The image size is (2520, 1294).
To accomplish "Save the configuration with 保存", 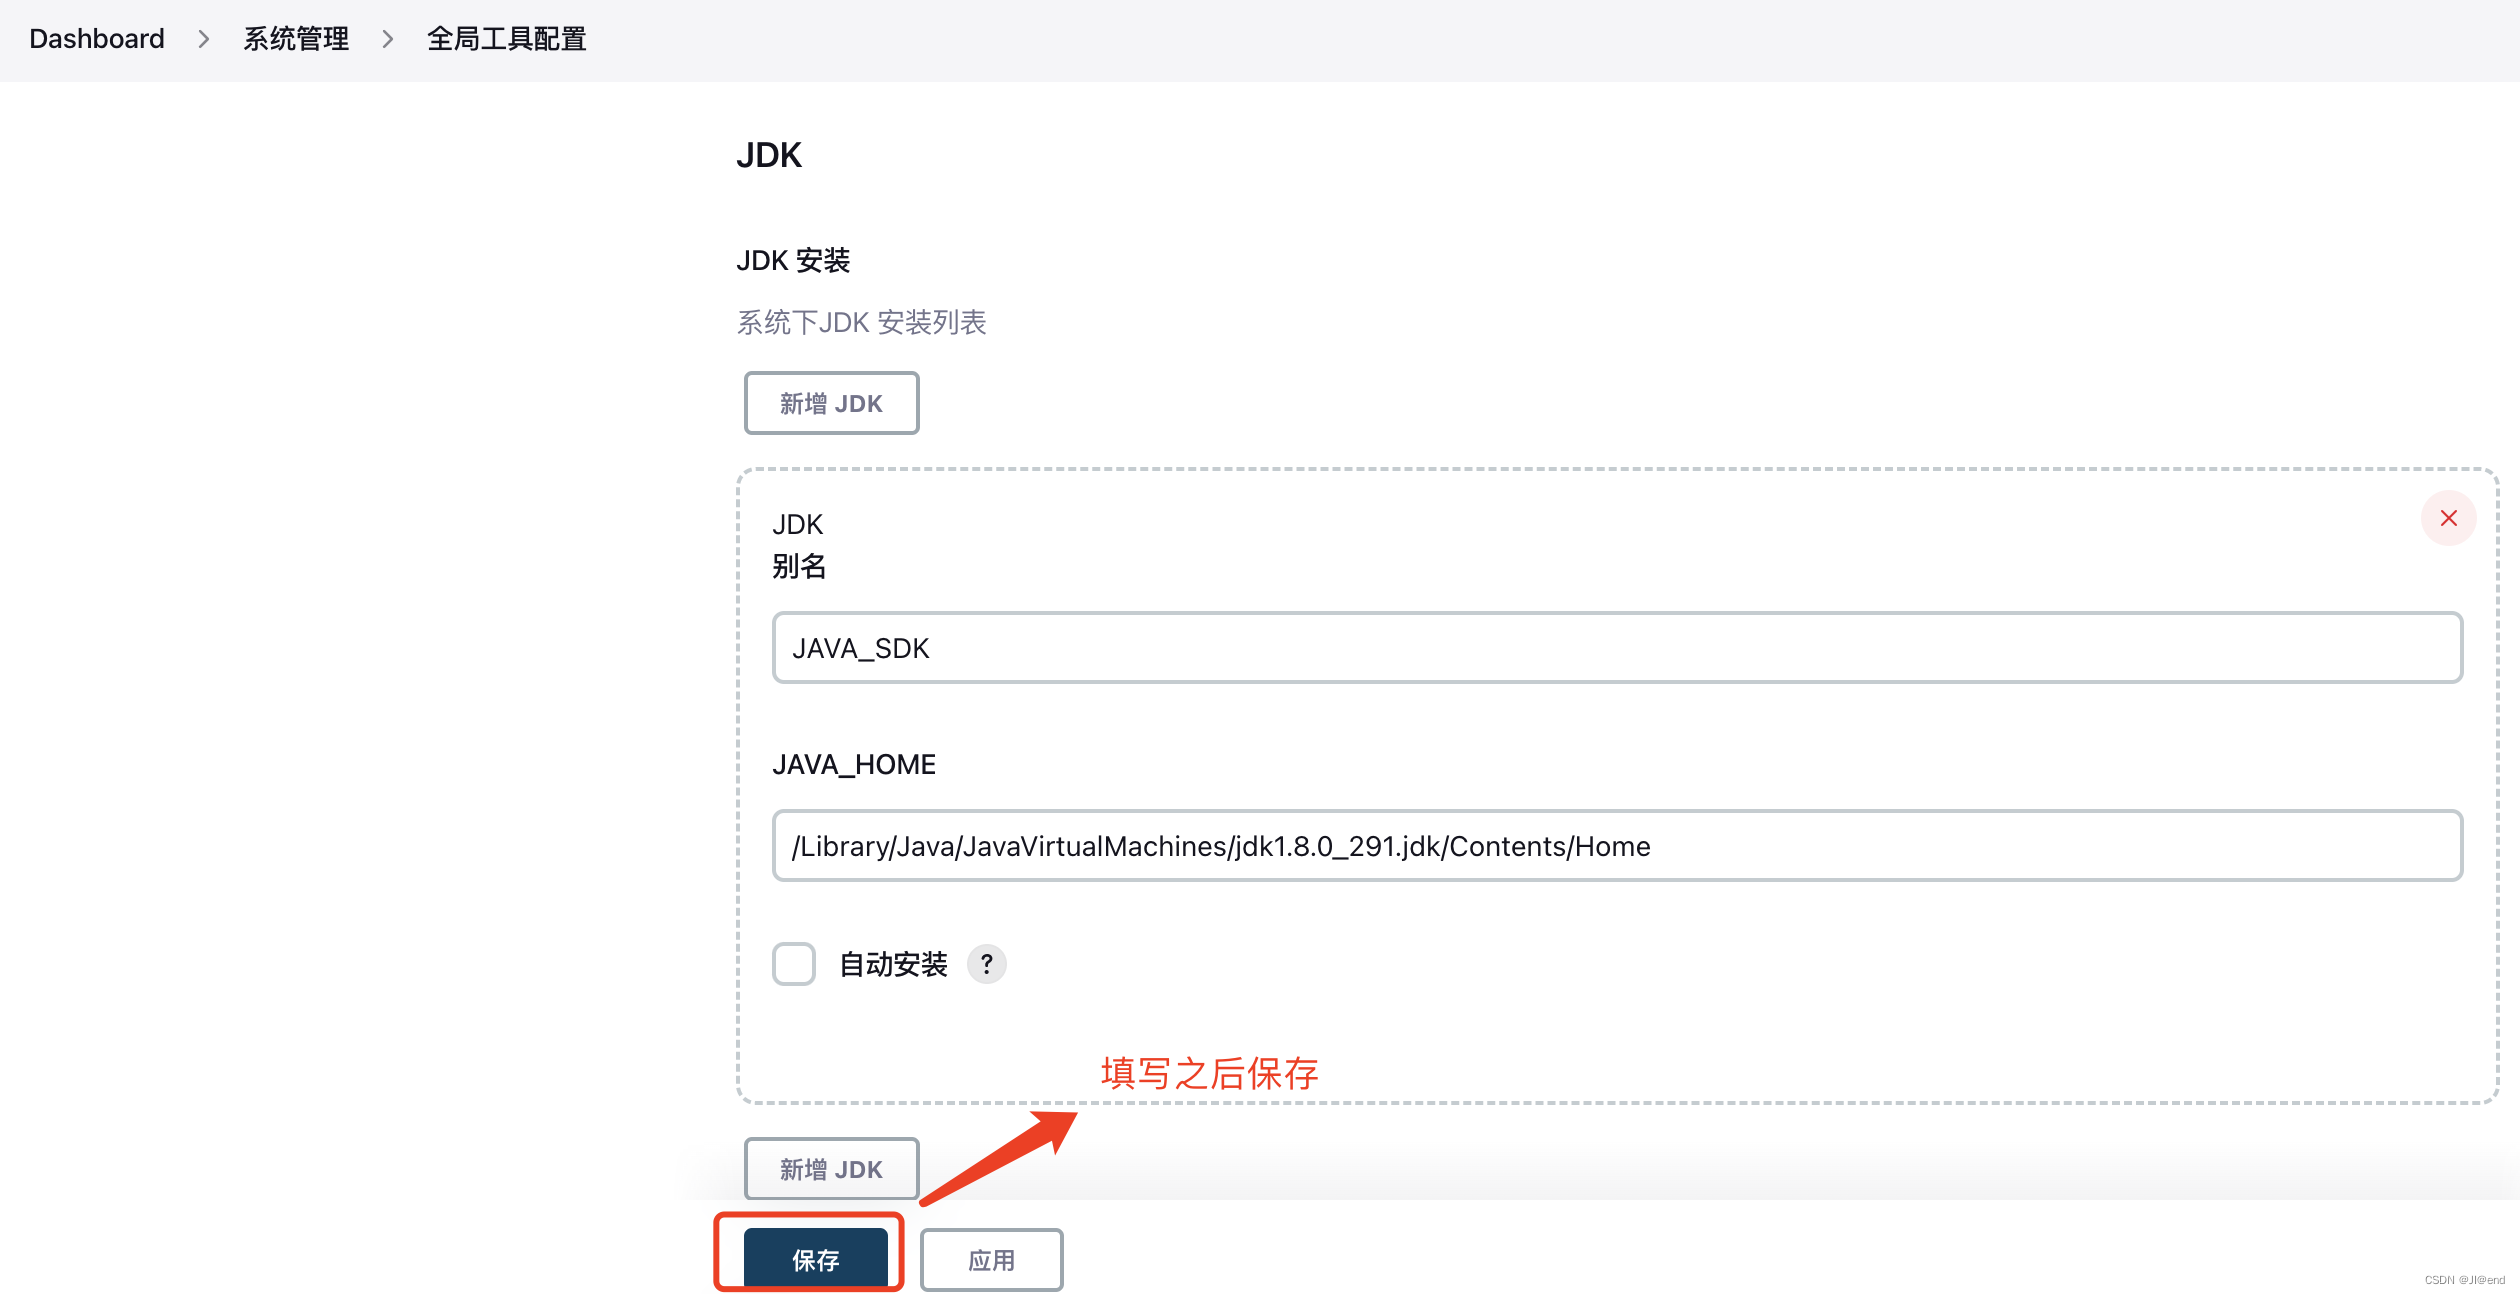I will (x=815, y=1259).
